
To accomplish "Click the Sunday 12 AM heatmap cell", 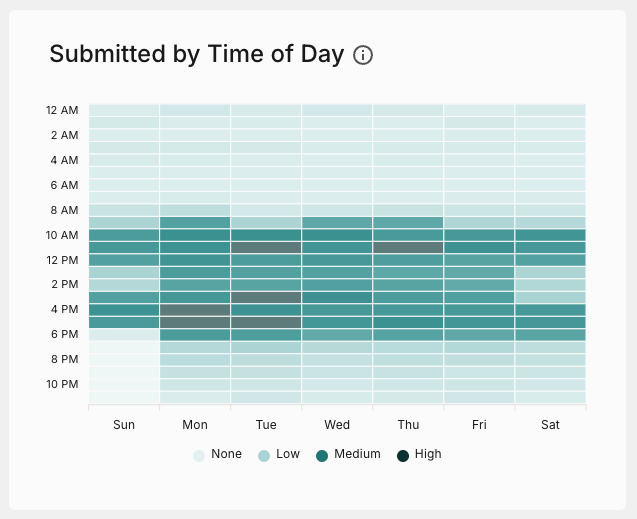I will [x=124, y=110].
